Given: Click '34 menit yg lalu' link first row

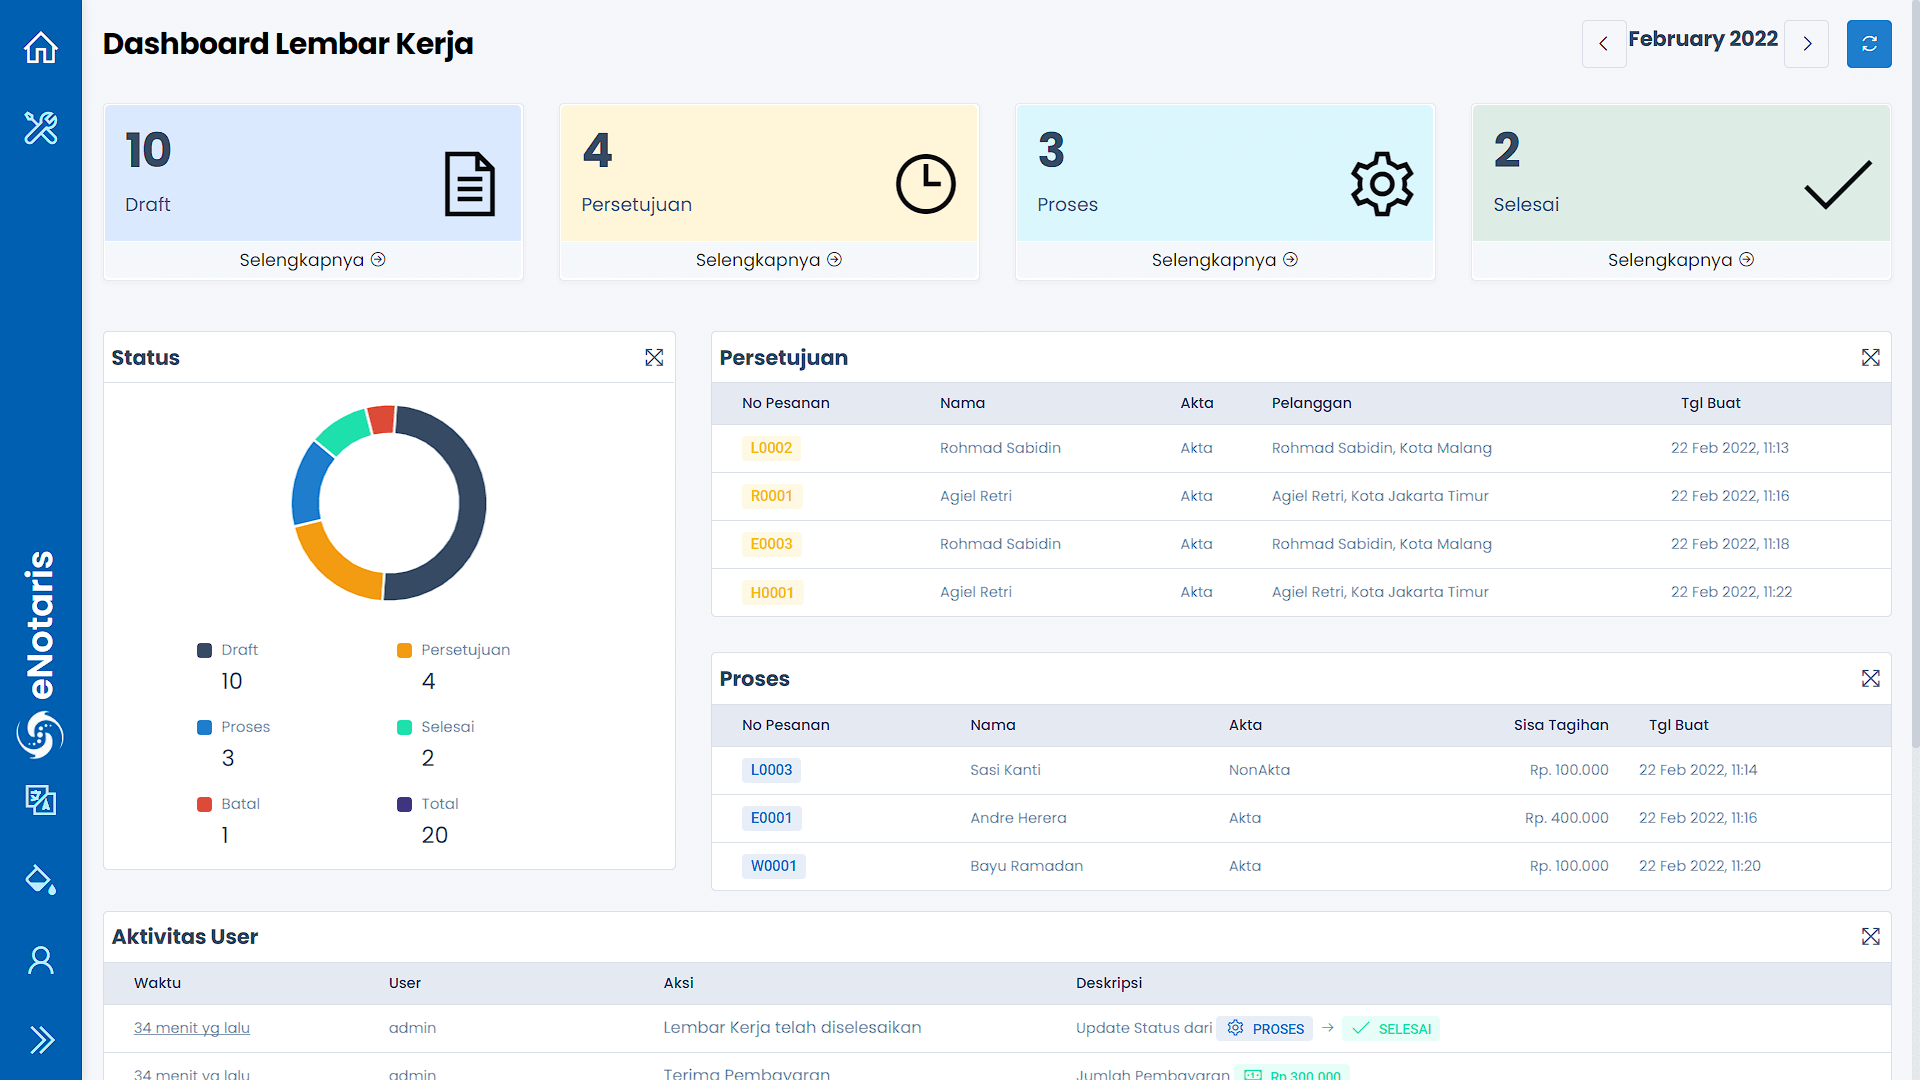Looking at the screenshot, I should point(192,1028).
